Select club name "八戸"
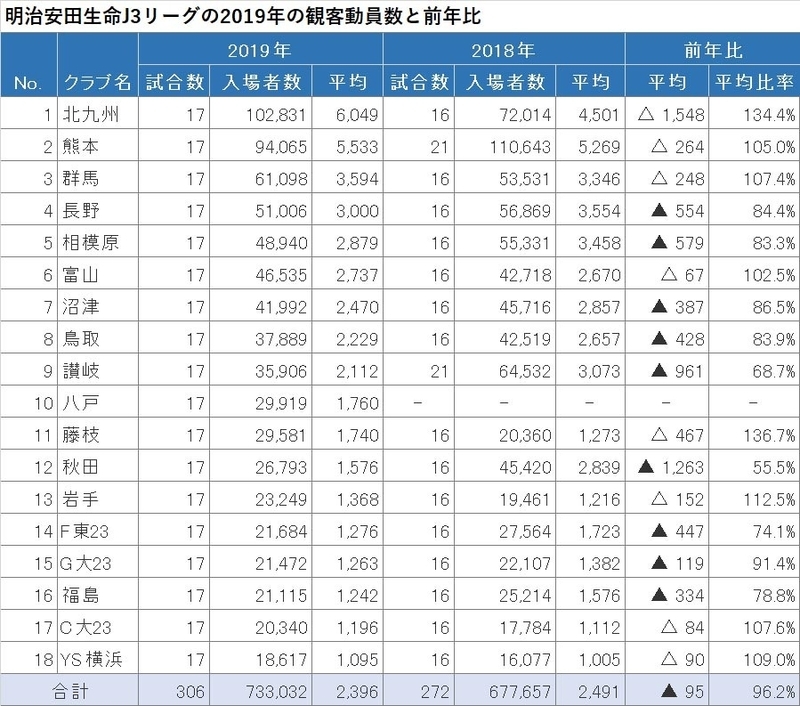Image resolution: width=800 pixels, height=706 pixels. click(81, 403)
